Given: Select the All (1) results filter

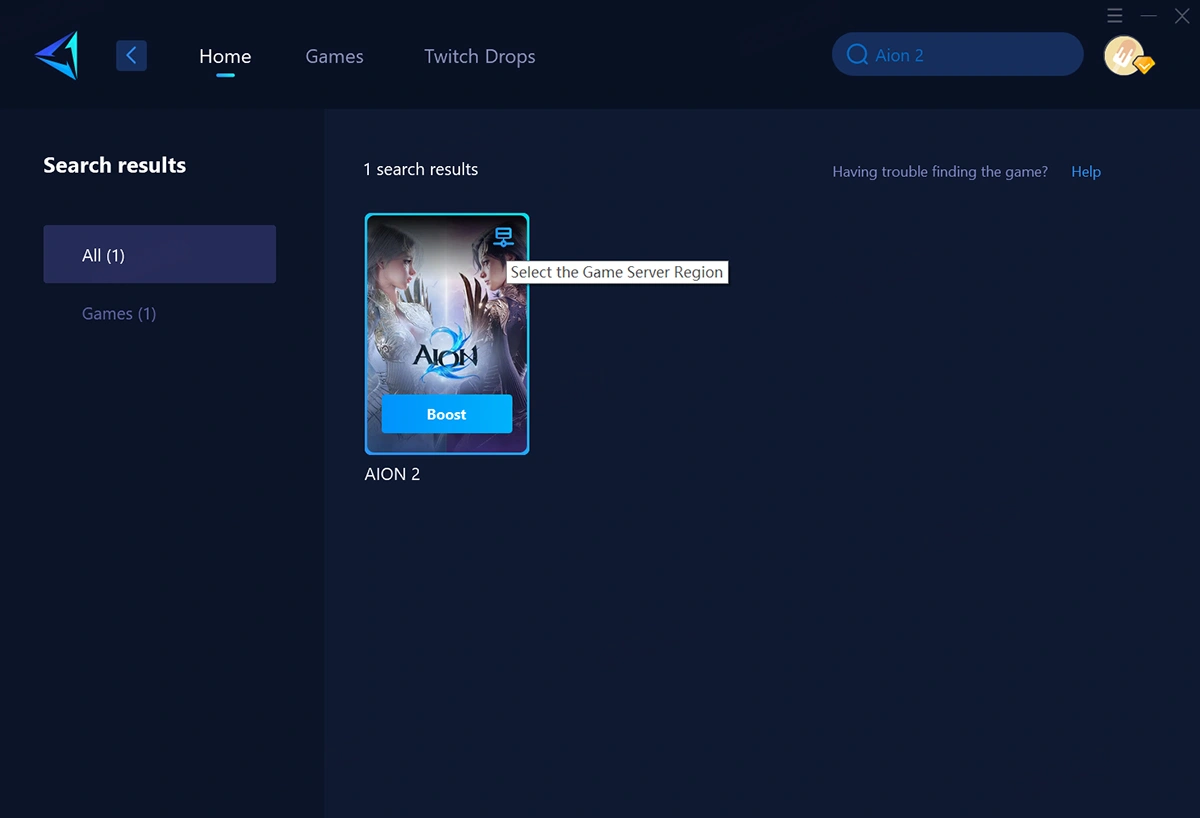Looking at the screenshot, I should point(159,255).
